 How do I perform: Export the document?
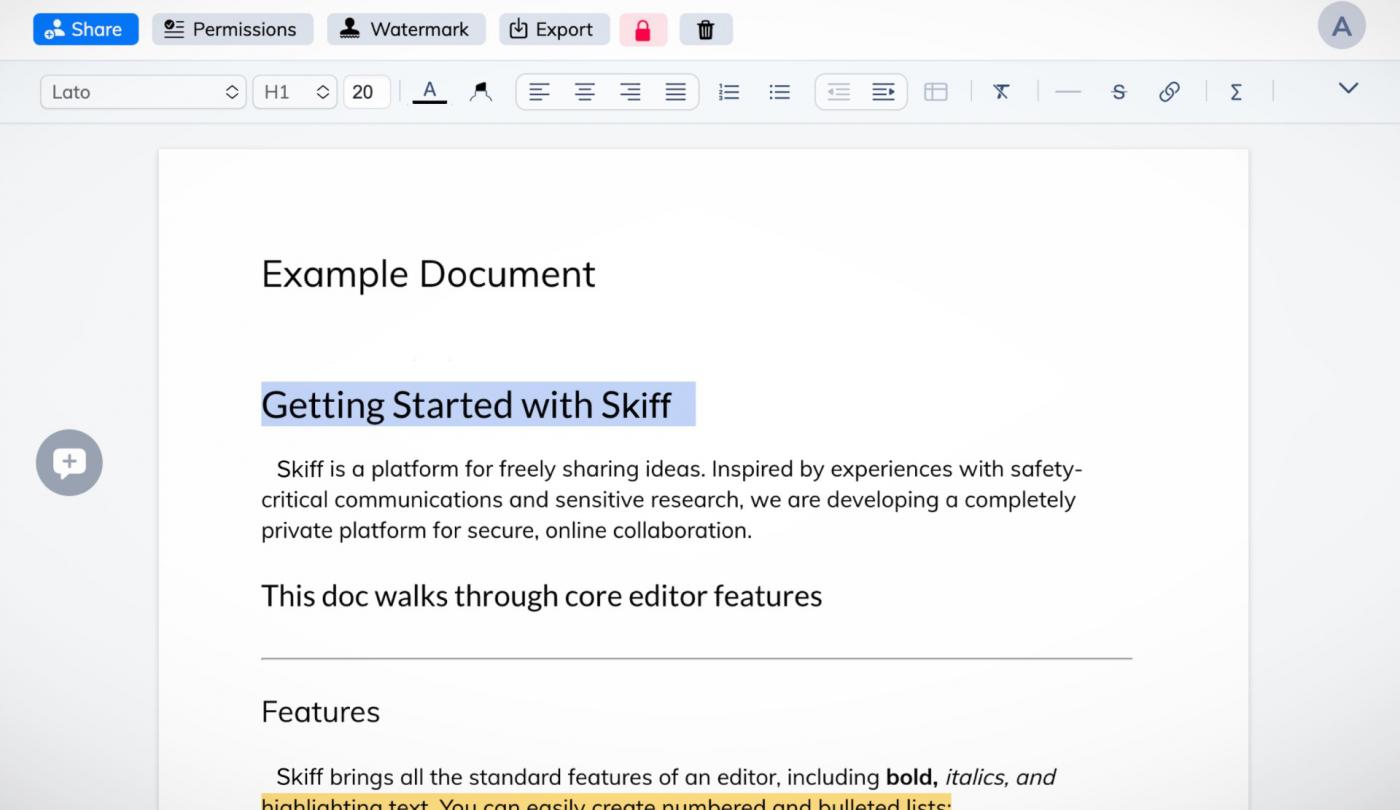tap(553, 29)
